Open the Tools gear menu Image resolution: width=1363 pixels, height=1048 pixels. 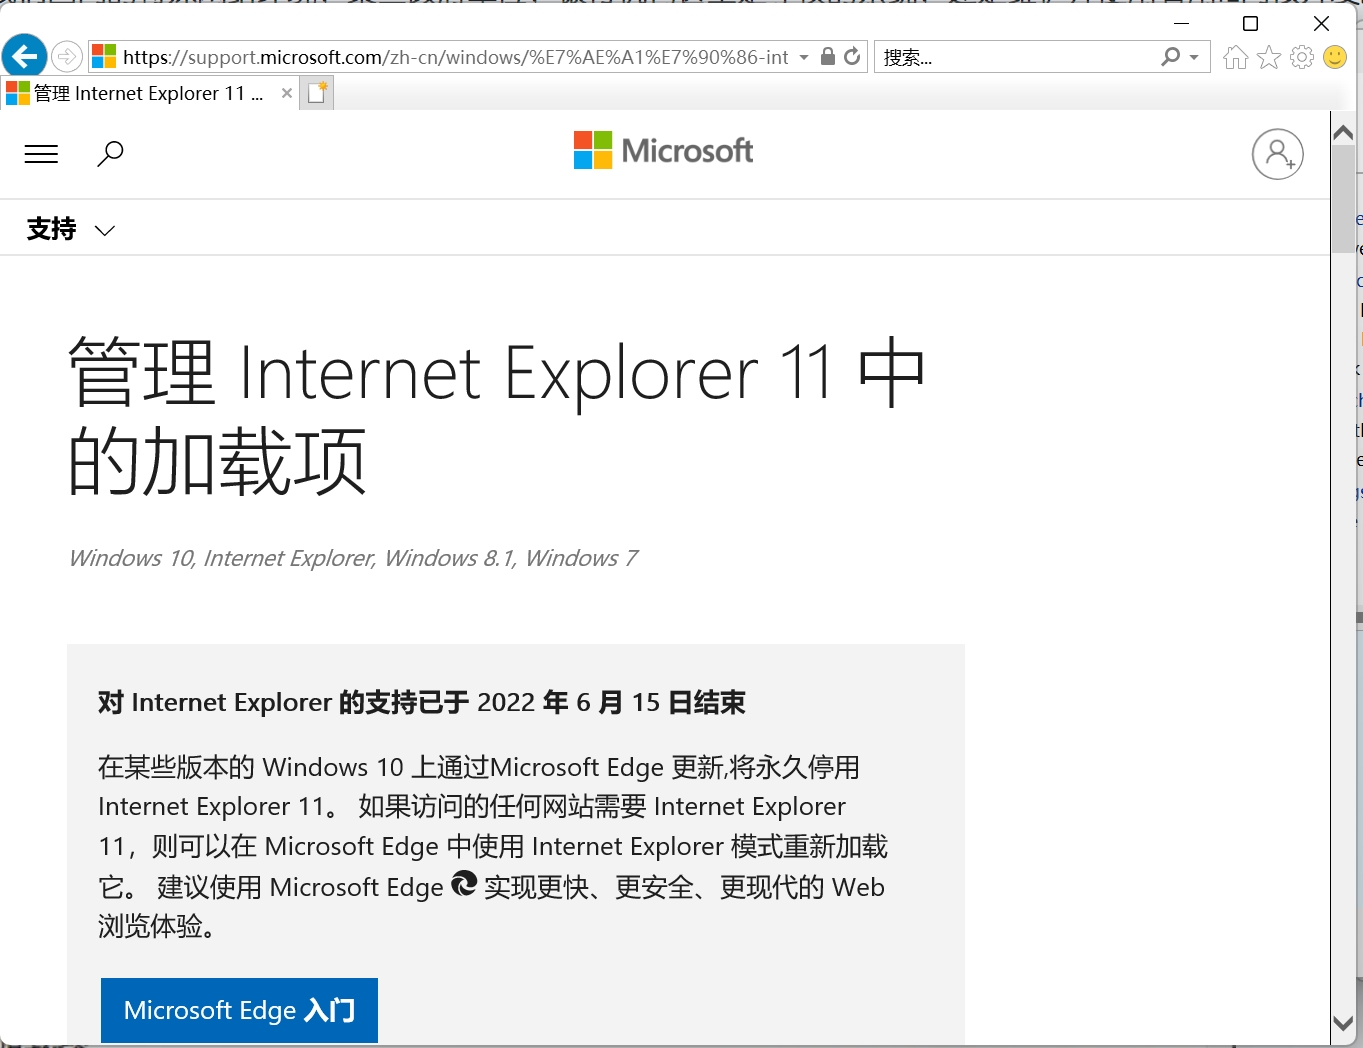pyautogui.click(x=1302, y=57)
